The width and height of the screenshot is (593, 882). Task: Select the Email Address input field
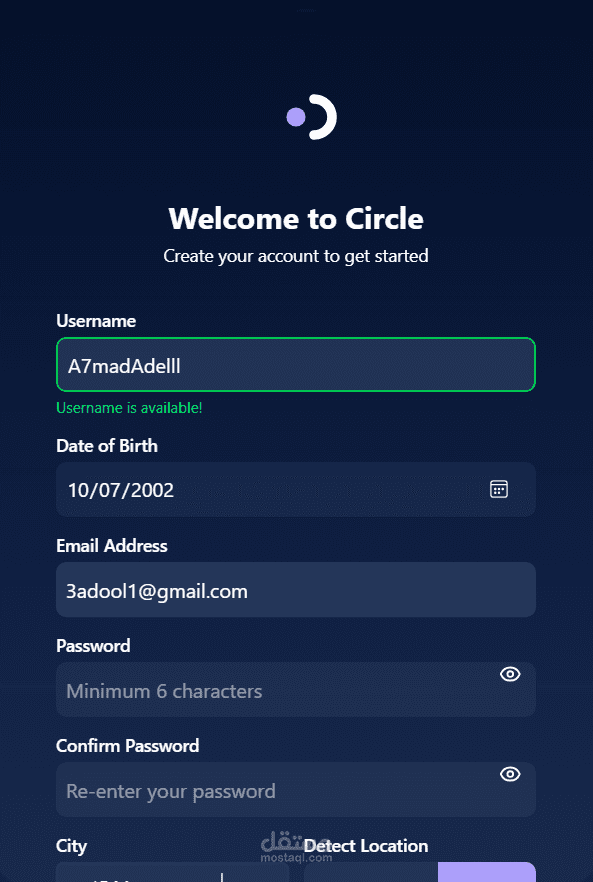(x=296, y=590)
